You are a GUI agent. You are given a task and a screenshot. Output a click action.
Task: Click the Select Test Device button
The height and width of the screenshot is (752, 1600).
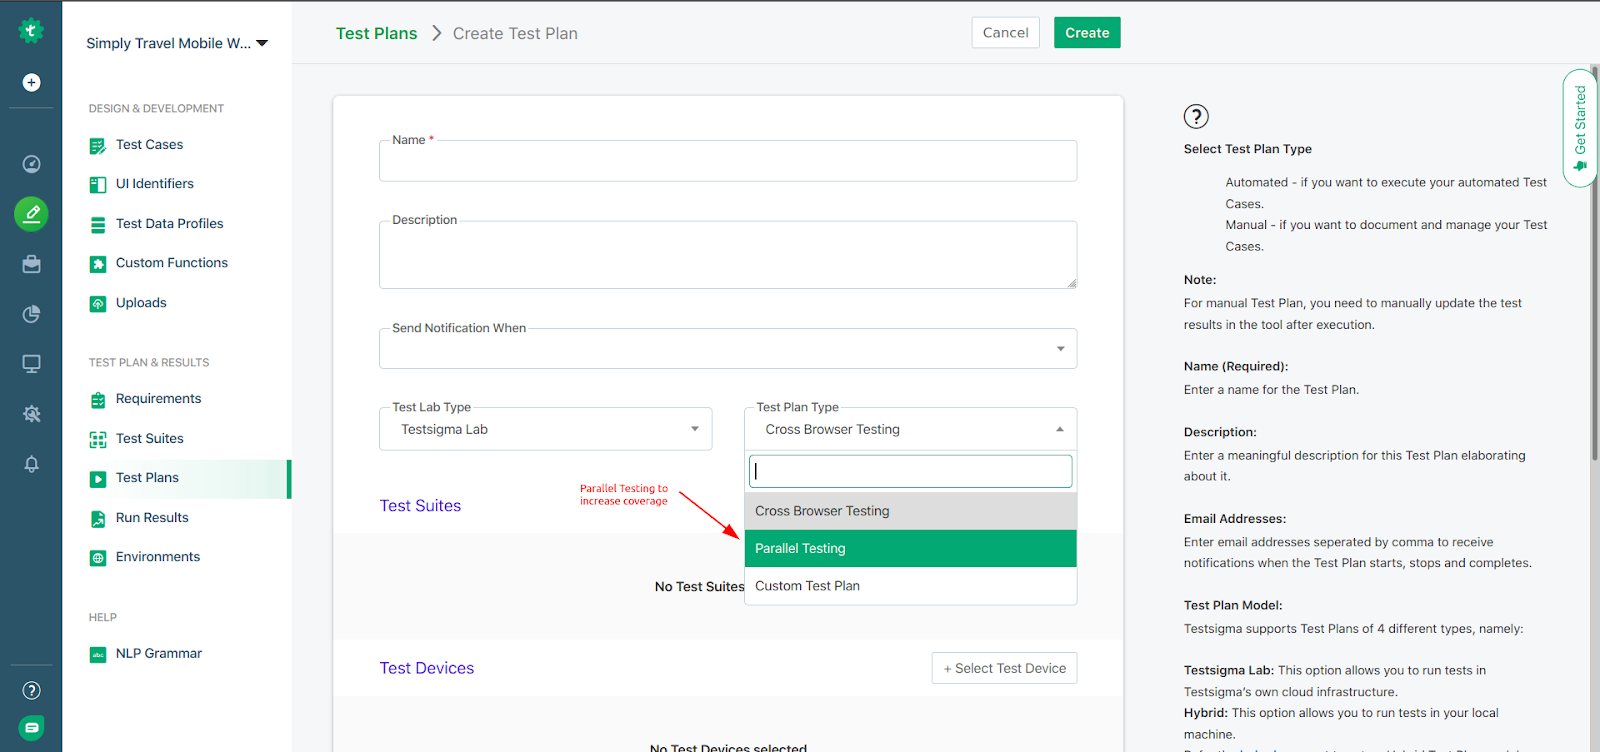click(x=1004, y=668)
